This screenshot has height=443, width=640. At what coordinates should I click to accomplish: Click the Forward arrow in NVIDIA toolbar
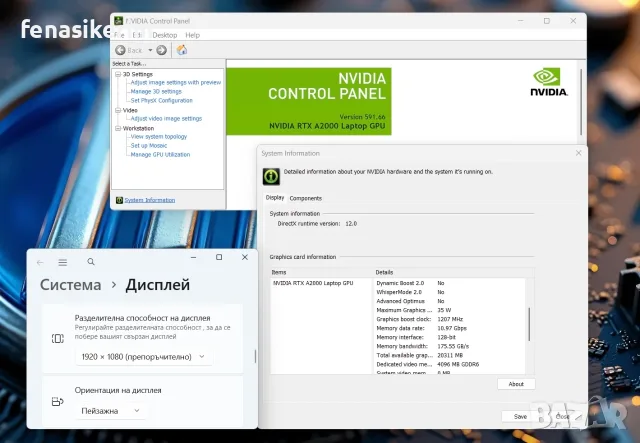click(x=162, y=50)
